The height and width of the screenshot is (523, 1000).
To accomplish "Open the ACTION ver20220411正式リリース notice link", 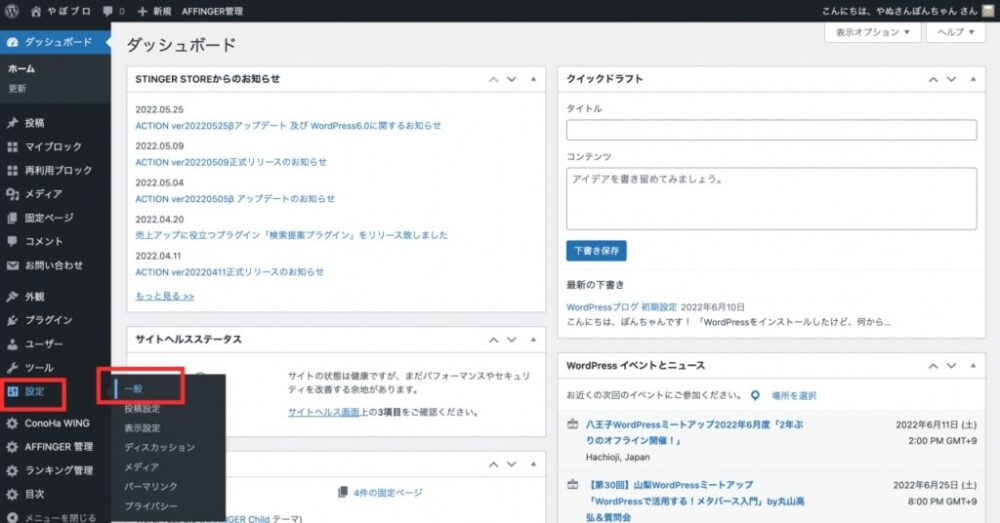I will coord(230,272).
